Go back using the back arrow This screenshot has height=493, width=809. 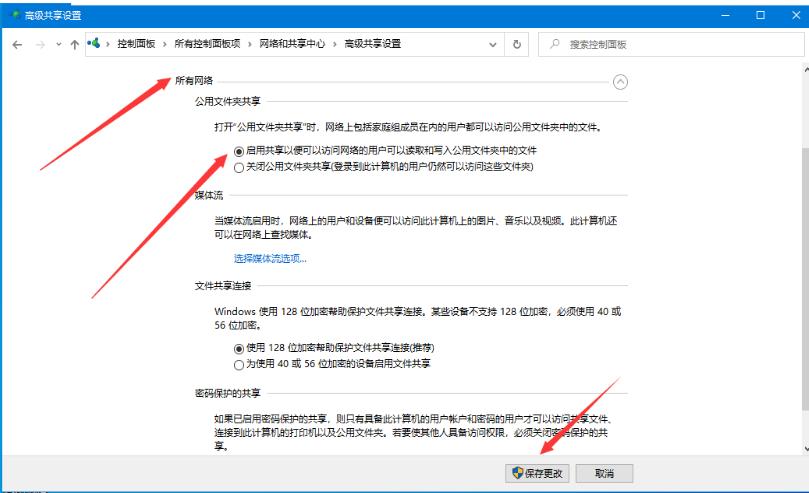(18, 45)
